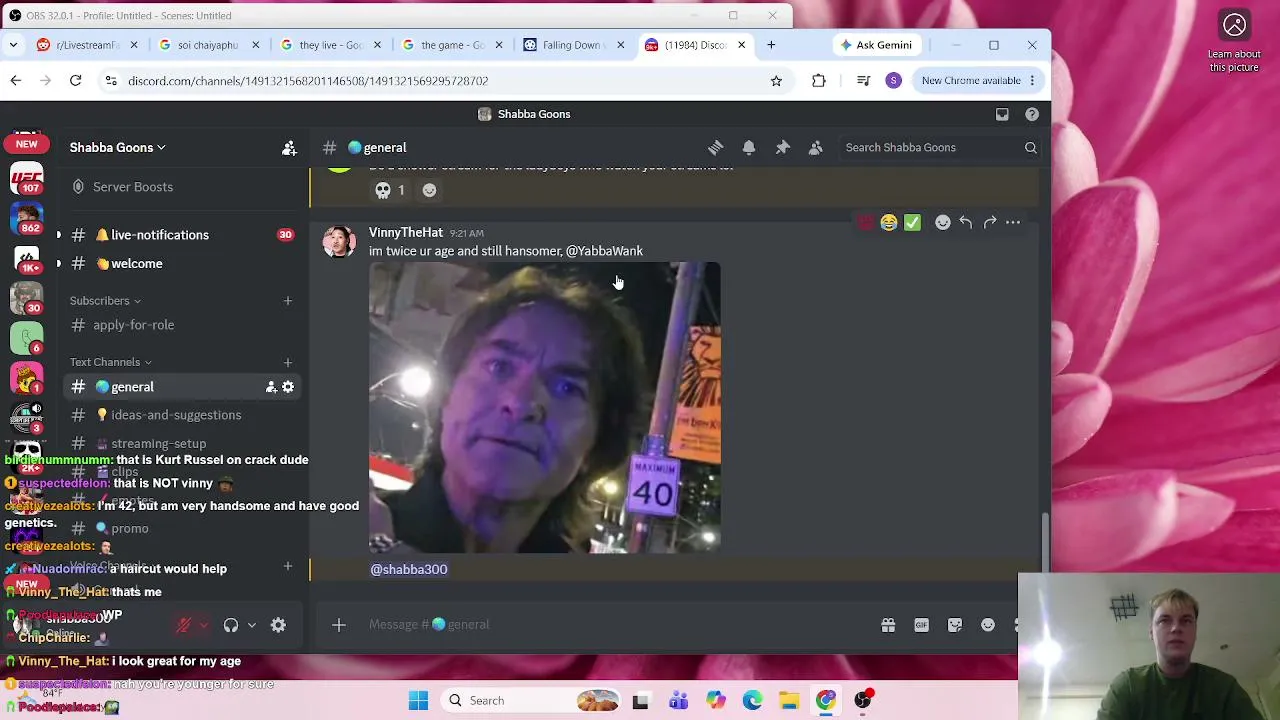Open the gift icon in message bar
The image size is (1280, 720).
(x=888, y=625)
